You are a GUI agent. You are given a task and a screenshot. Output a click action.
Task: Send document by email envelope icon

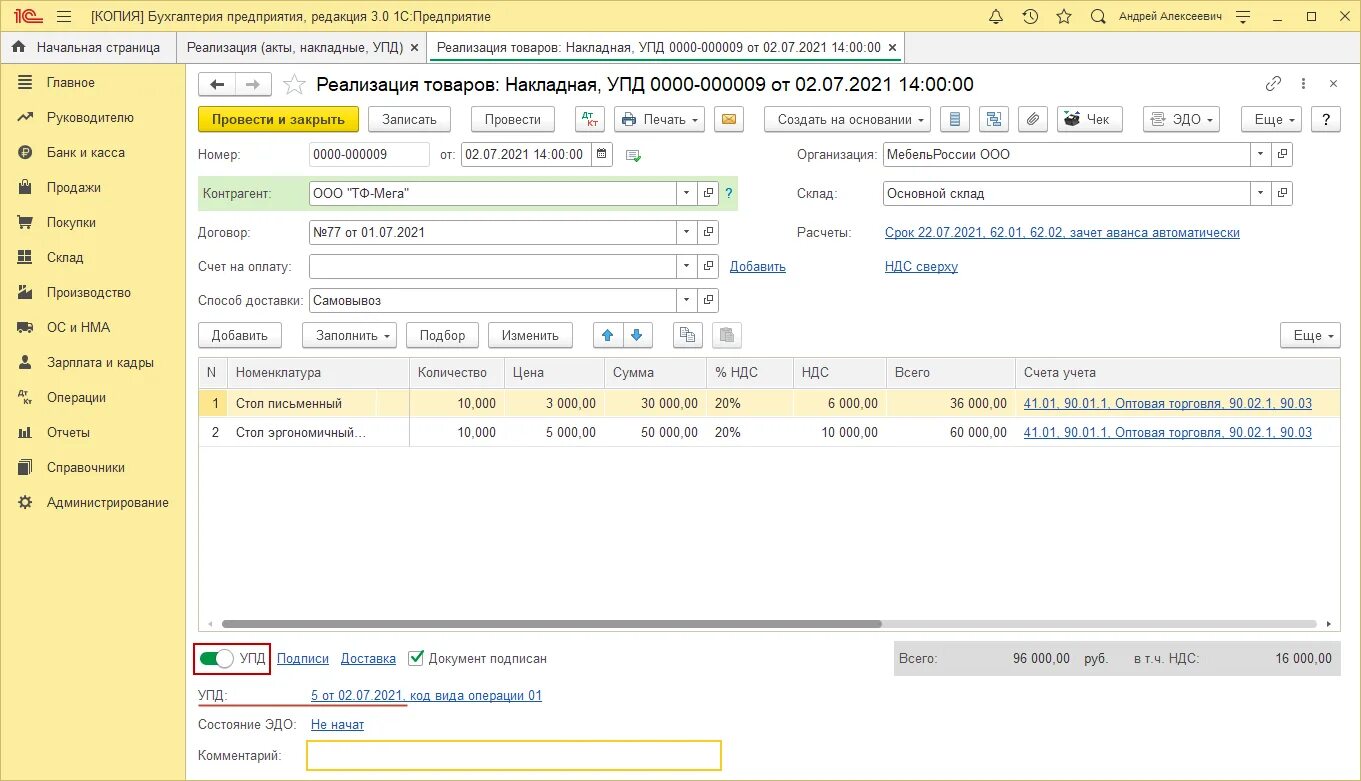click(729, 119)
